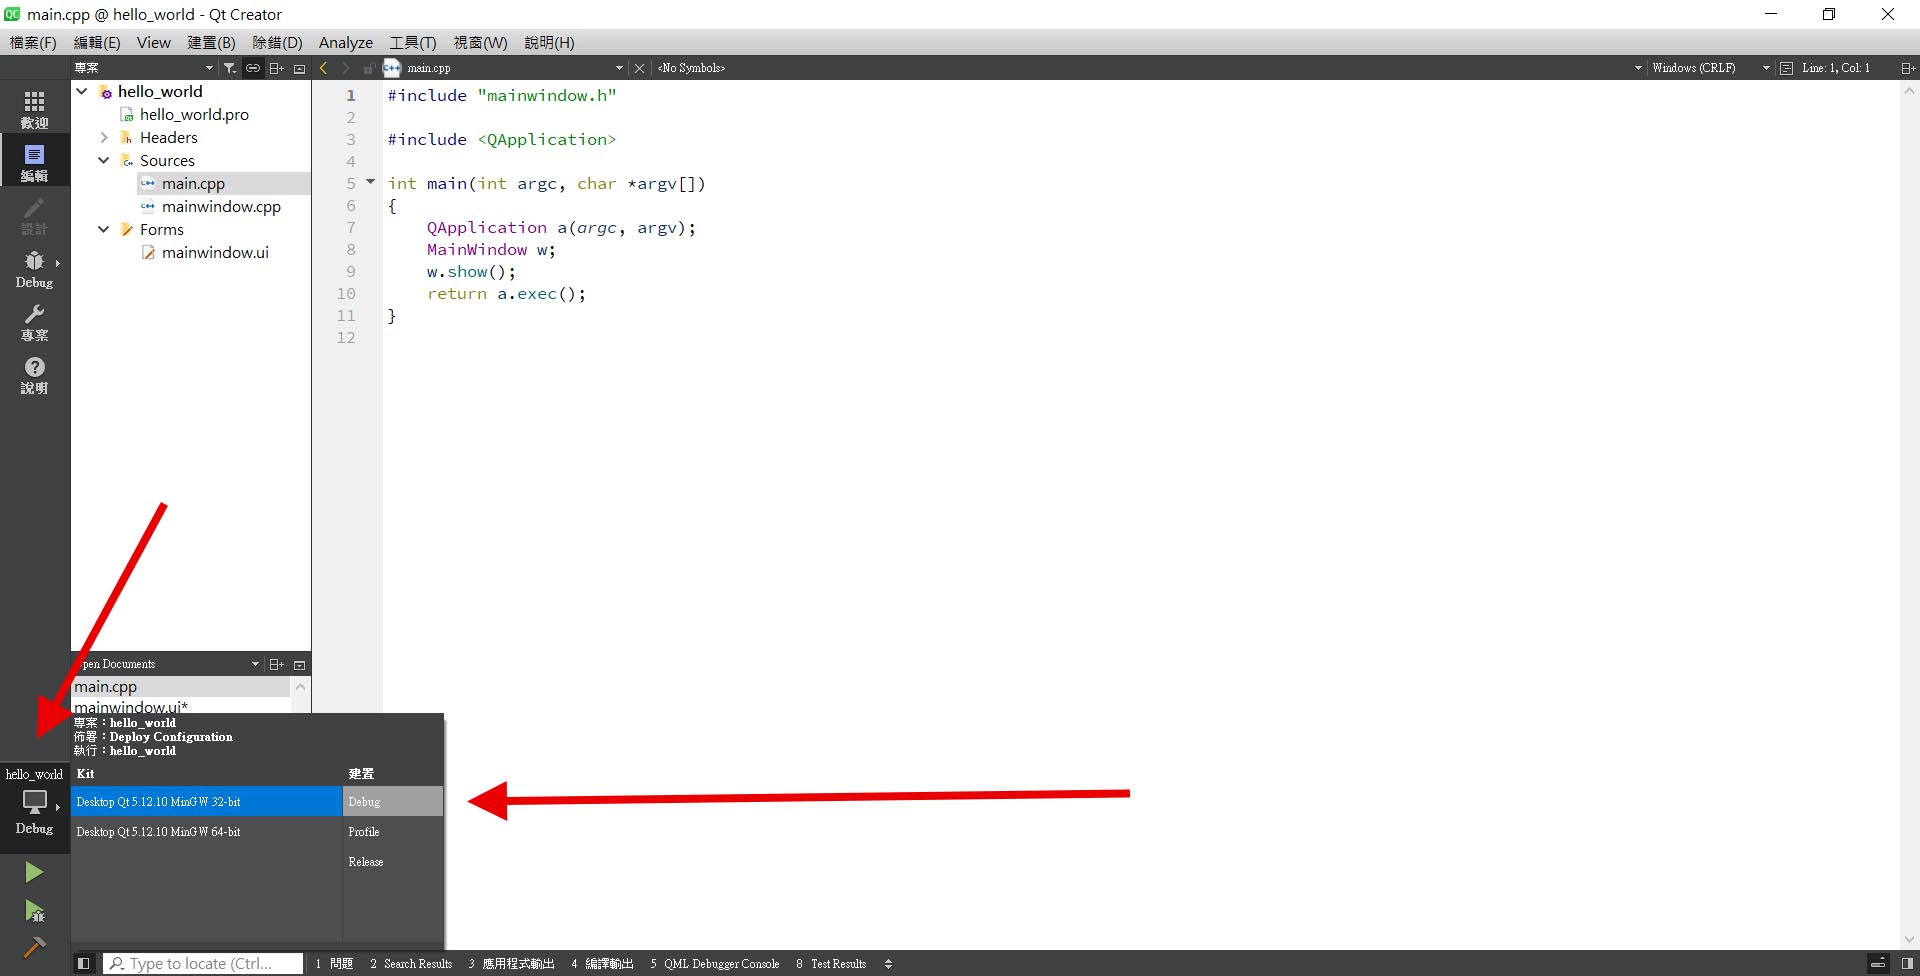Open the 視窗(W) menu
This screenshot has width=1920, height=976.
tap(480, 42)
